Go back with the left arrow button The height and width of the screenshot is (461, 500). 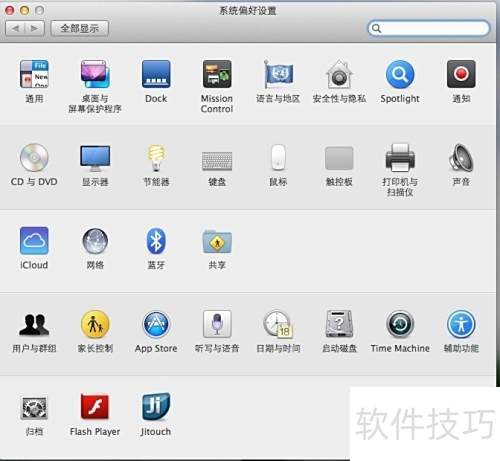pyautogui.click(x=15, y=28)
